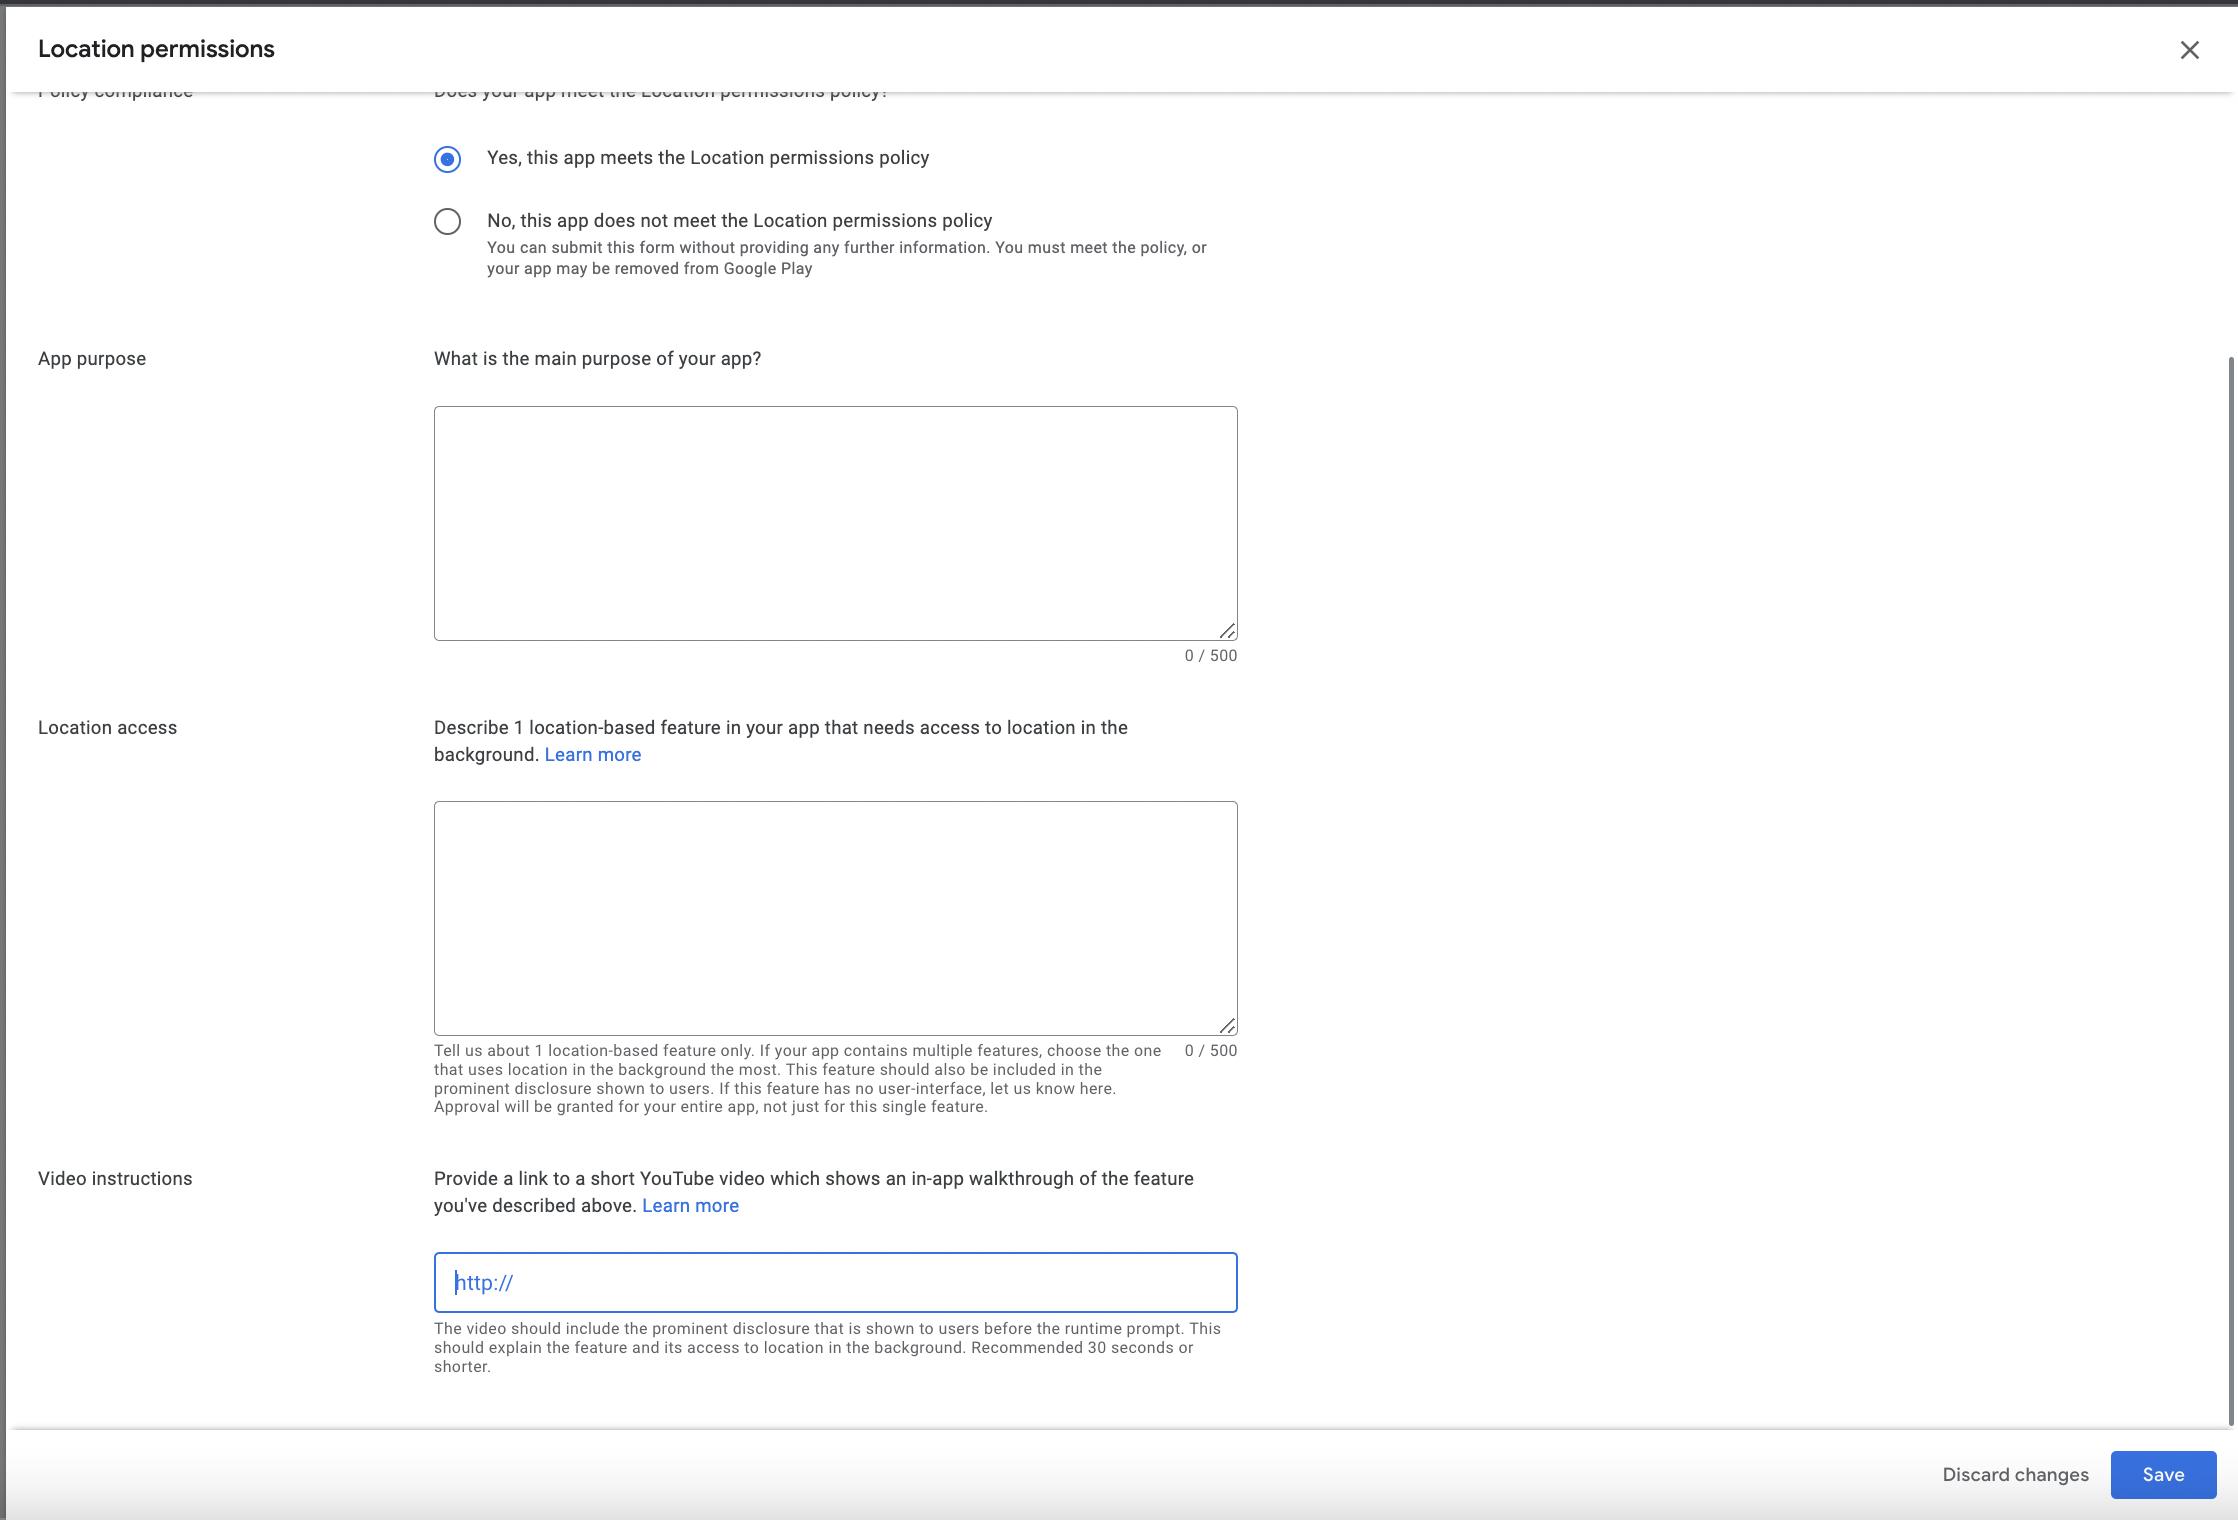Click 'What is the main purpose' question text
This screenshot has width=2238, height=1520.
(597, 359)
